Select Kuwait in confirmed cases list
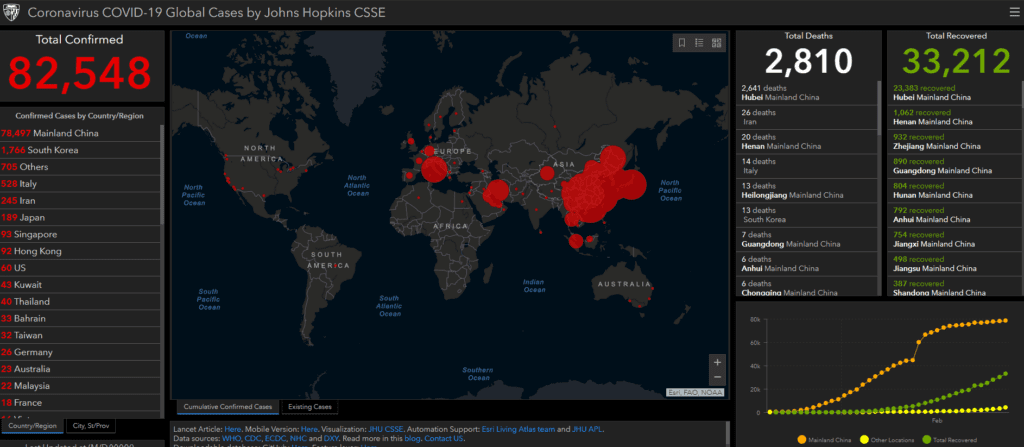 point(80,285)
